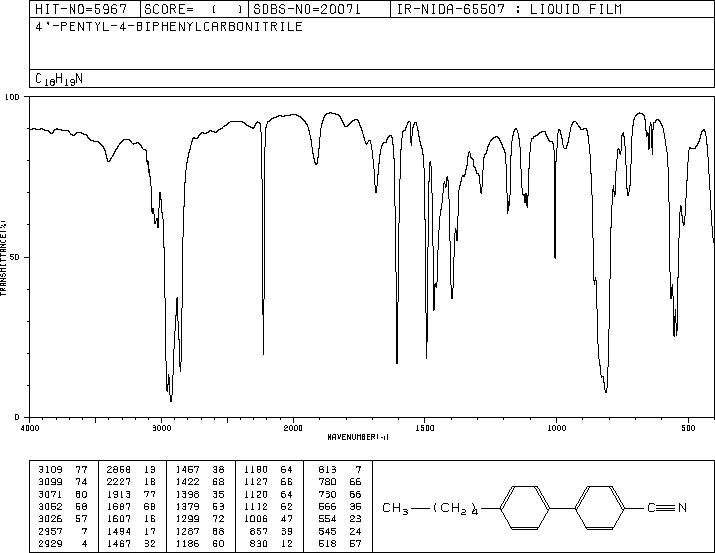Click the 3000 x-axis tick label

click(x=161, y=428)
